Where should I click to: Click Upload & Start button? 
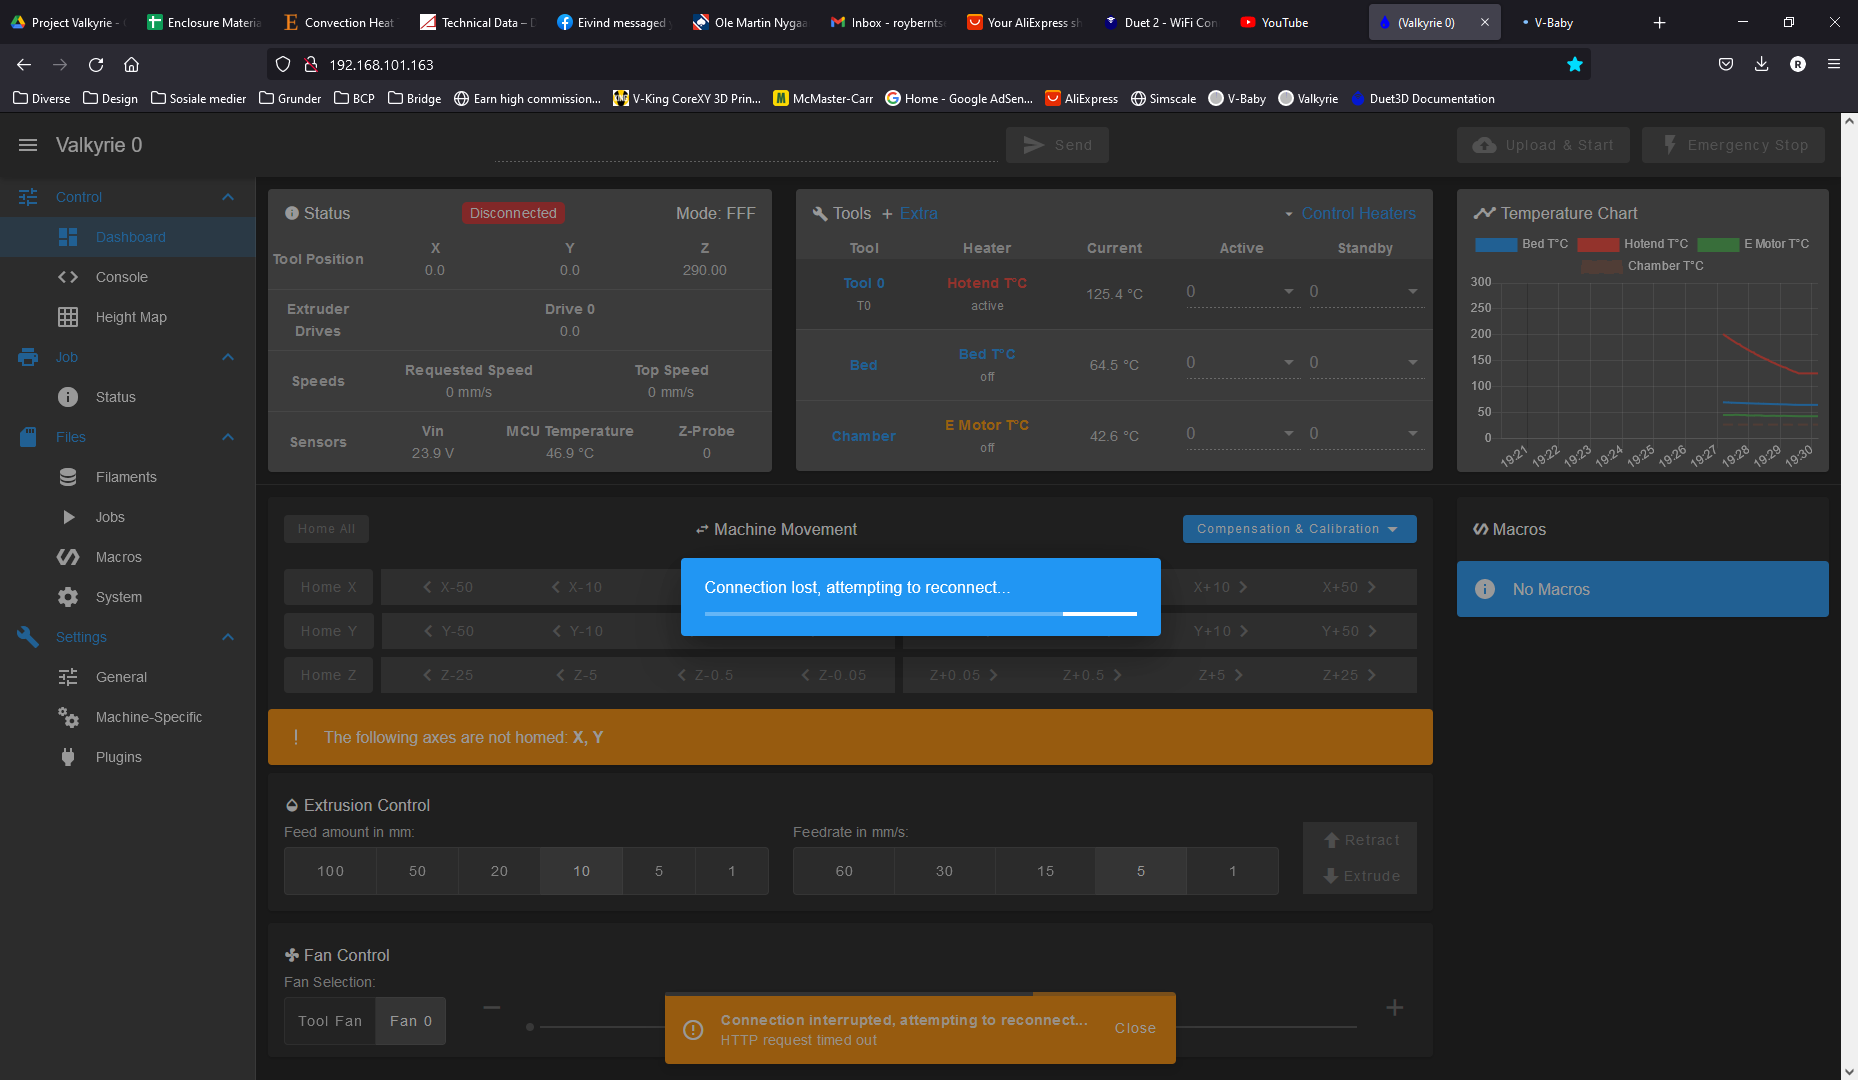tap(1543, 145)
